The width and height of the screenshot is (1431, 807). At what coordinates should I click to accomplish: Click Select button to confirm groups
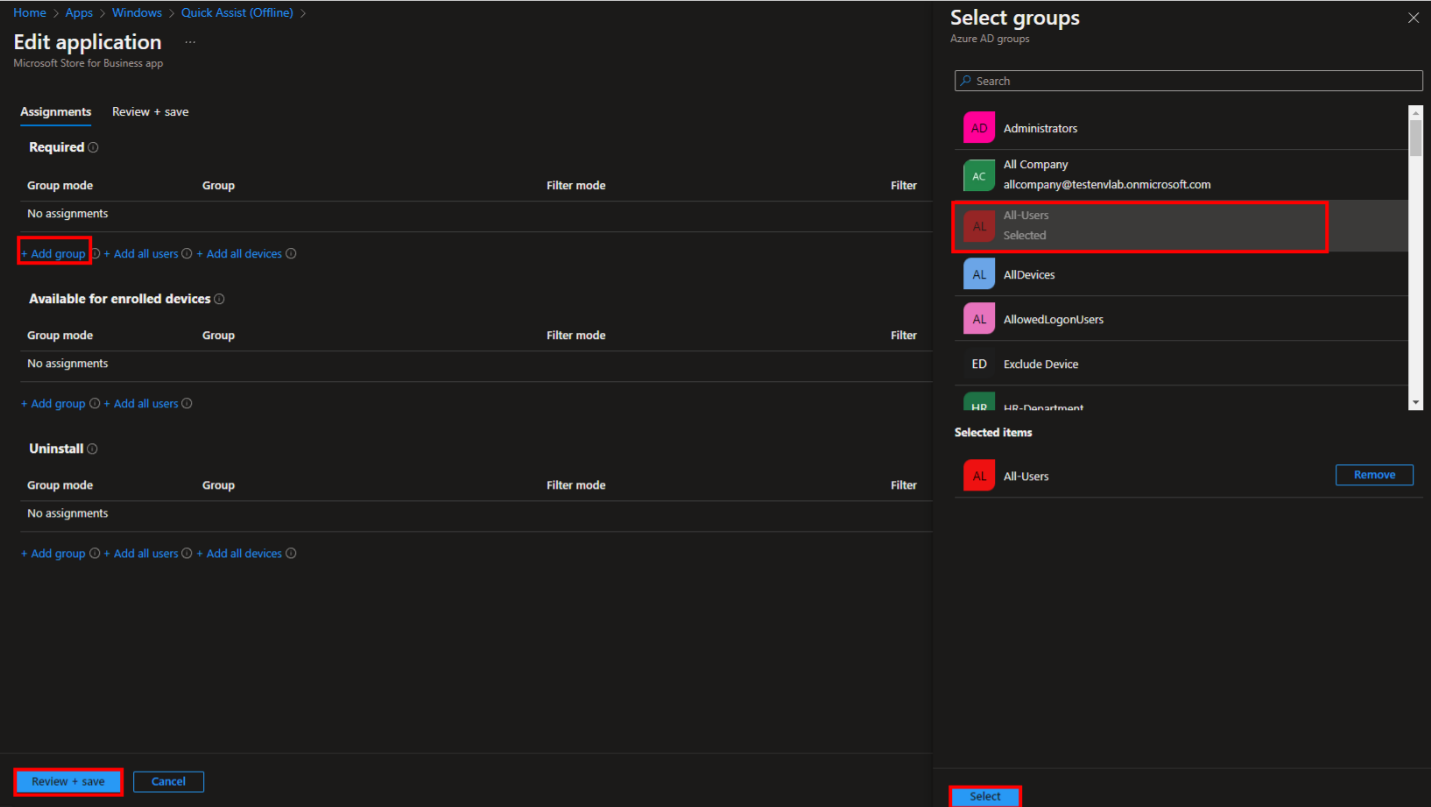[x=985, y=796]
